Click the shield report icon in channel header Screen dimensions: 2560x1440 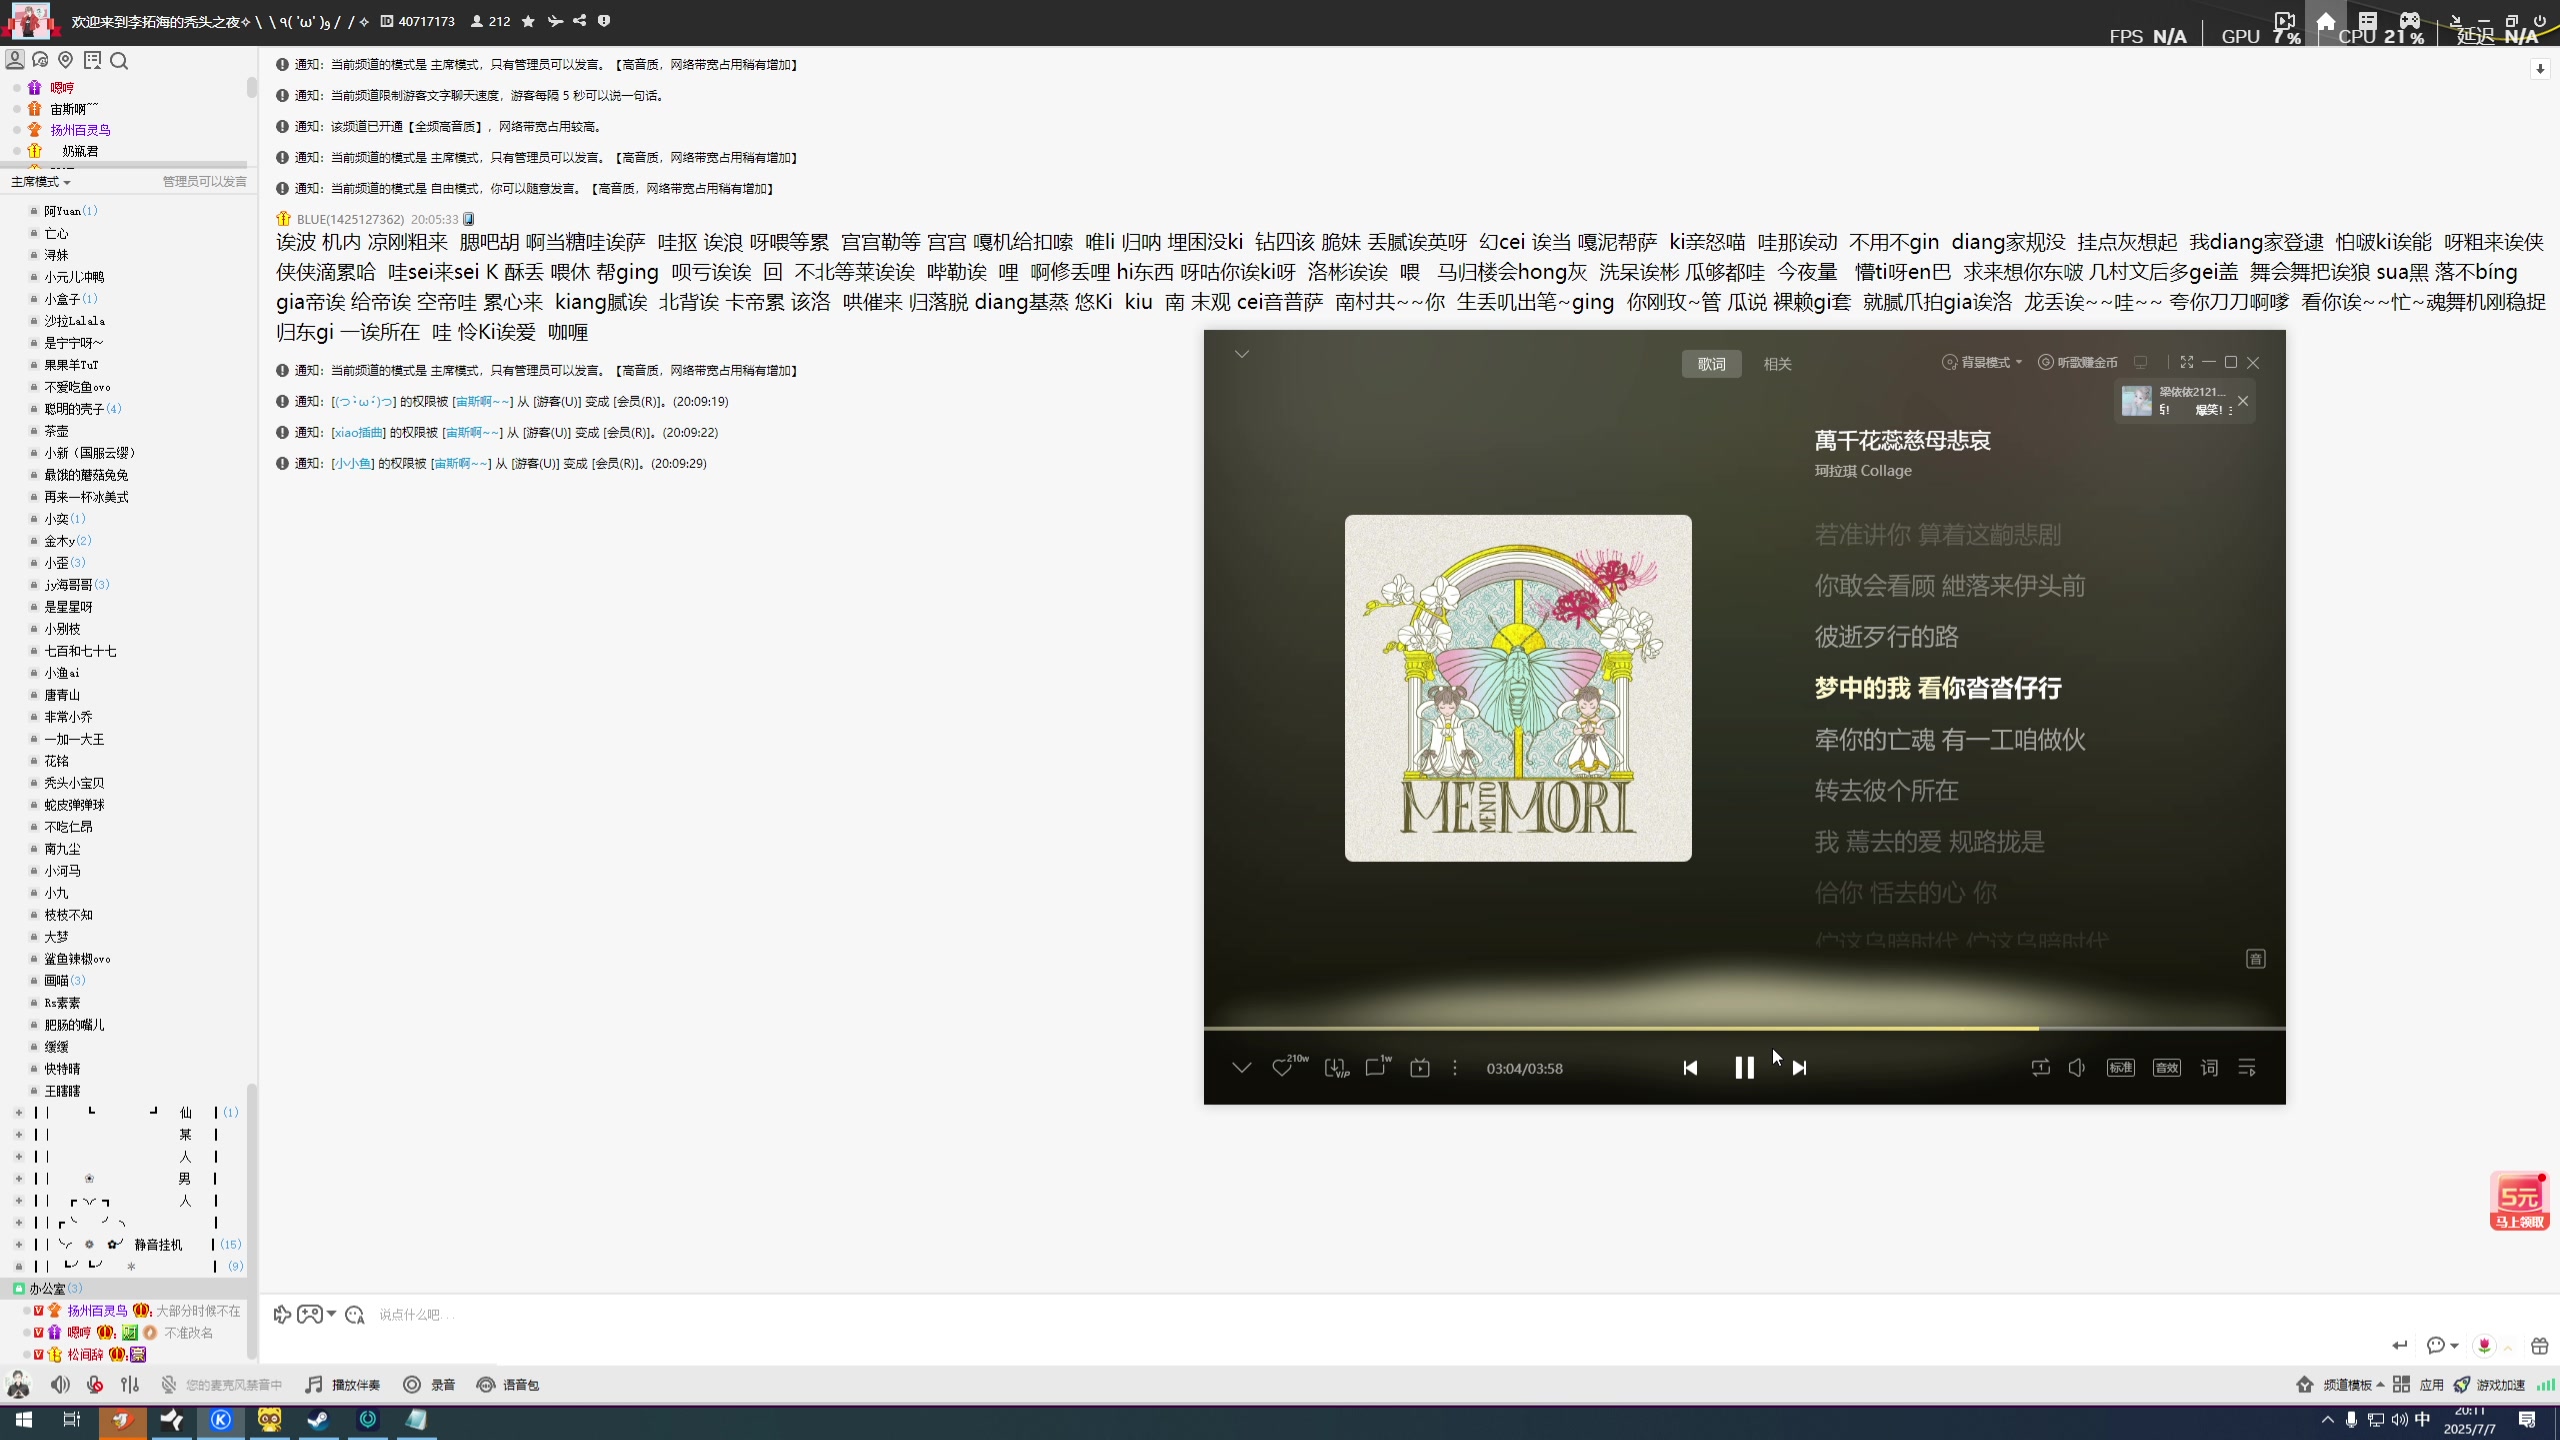[x=604, y=21]
